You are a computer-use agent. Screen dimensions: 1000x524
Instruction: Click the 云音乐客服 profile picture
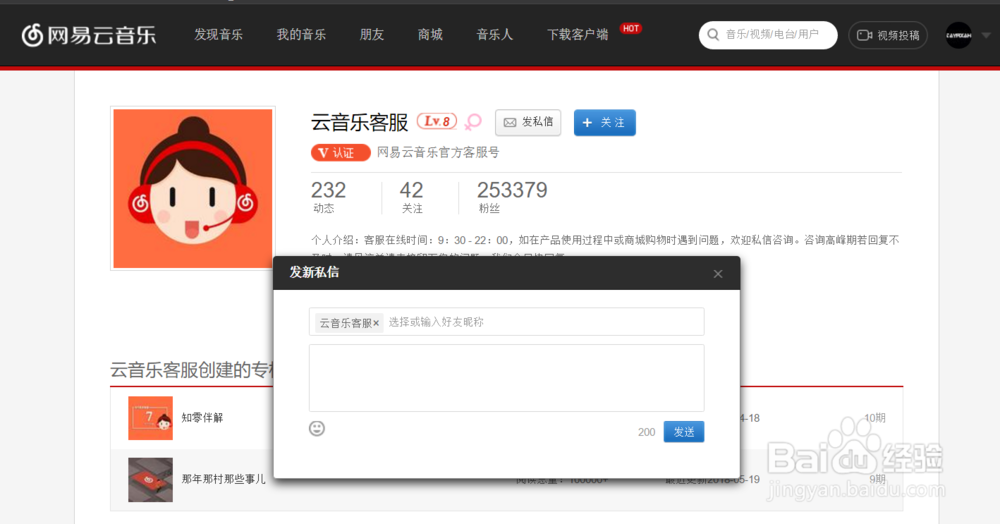193,188
